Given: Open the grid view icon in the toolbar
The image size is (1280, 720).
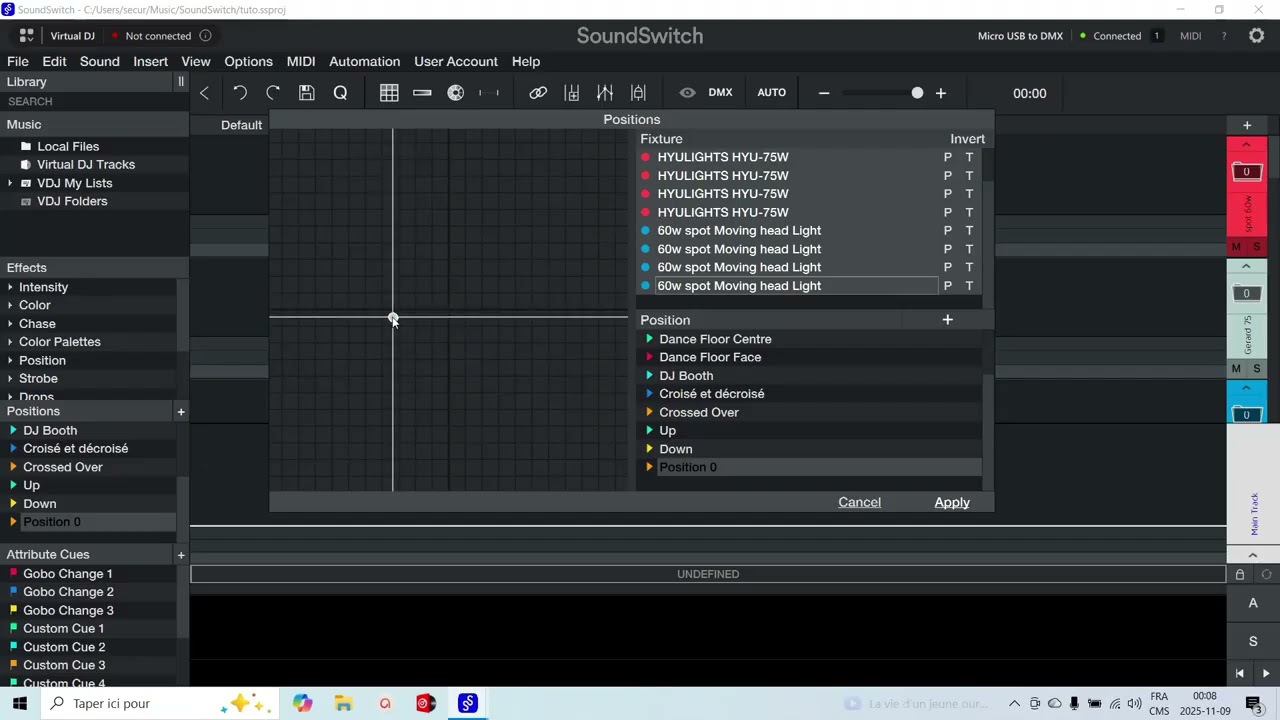Looking at the screenshot, I should point(389,93).
